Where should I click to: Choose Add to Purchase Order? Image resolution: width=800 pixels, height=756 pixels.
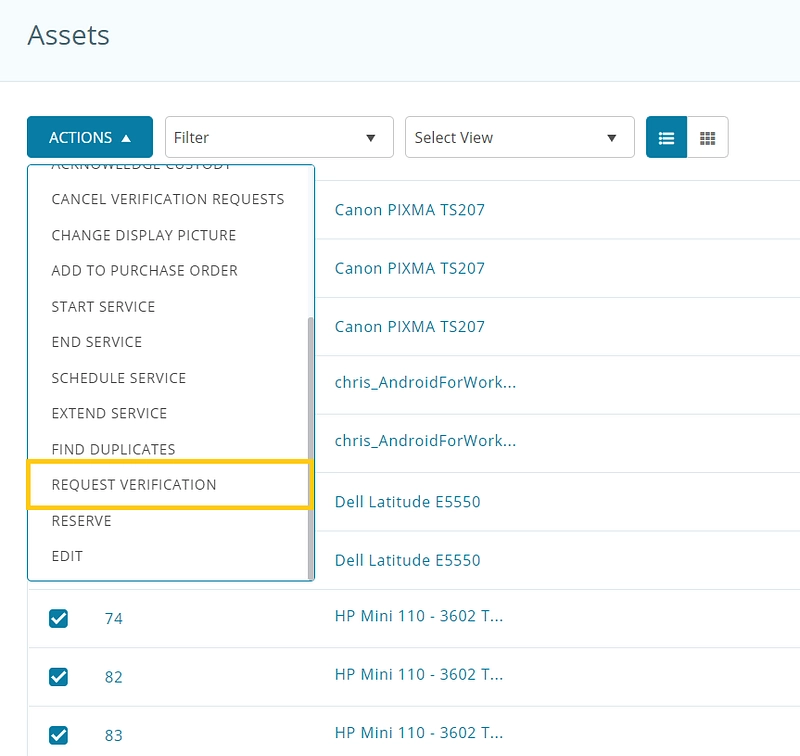(x=145, y=271)
